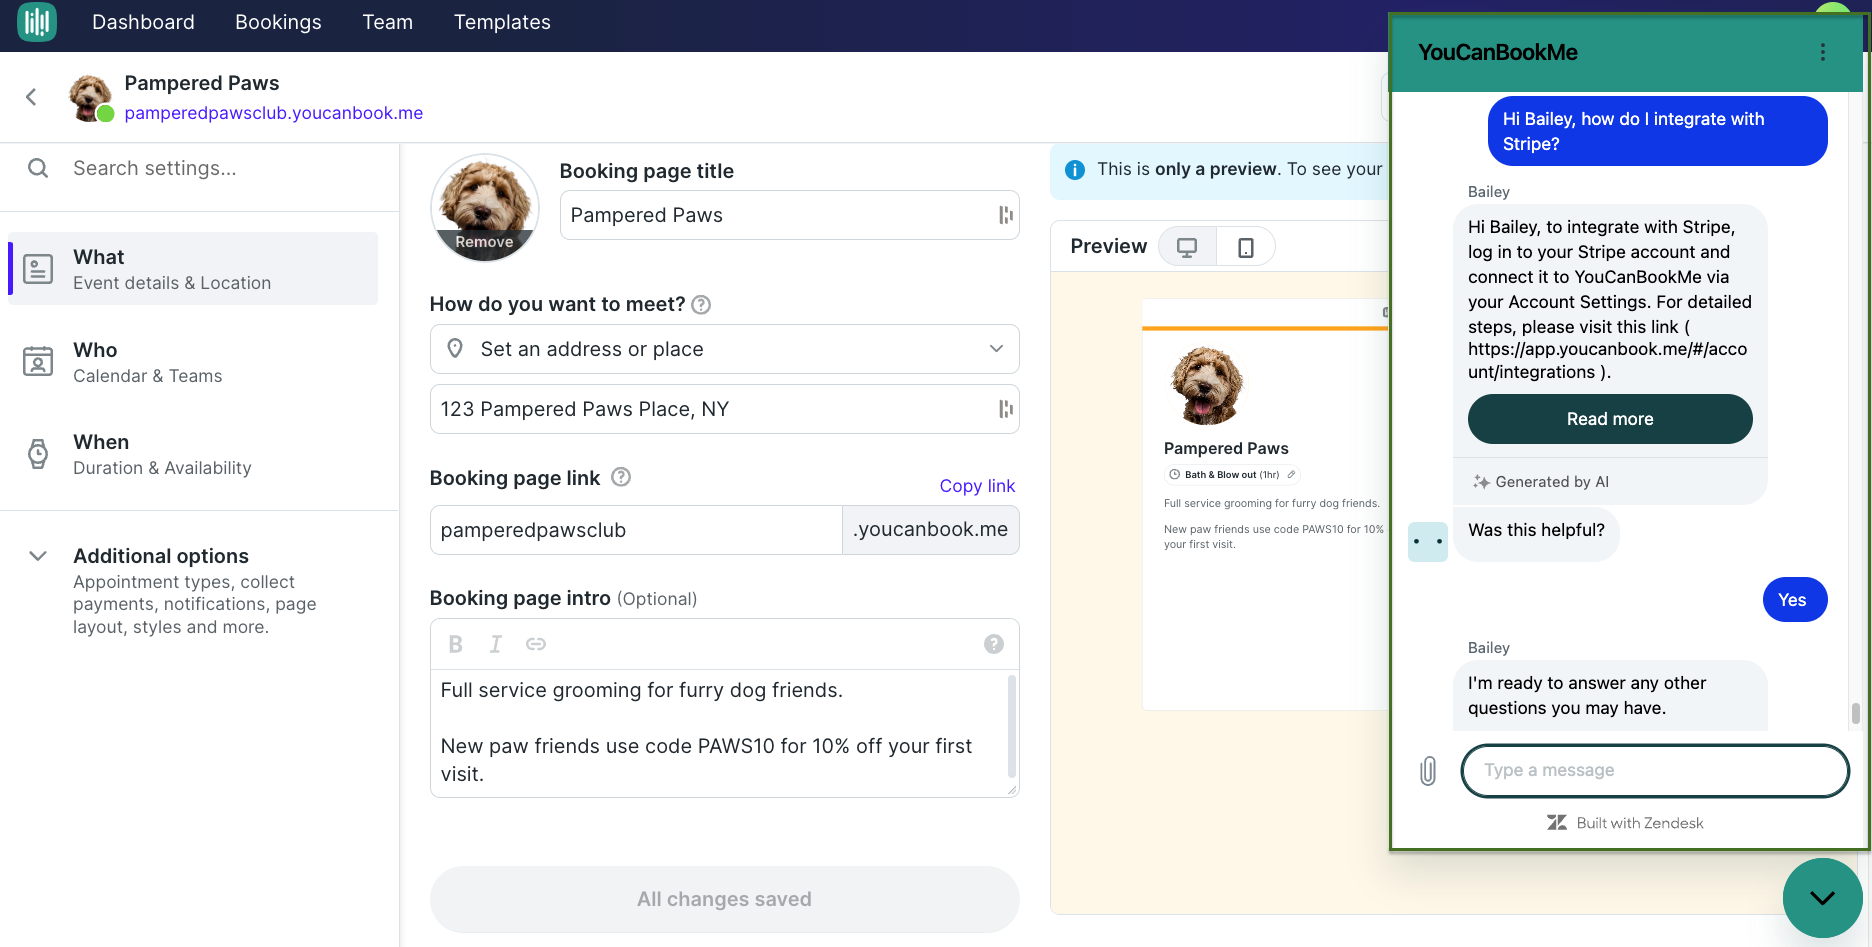Edit the pamperedpawsclub link field
The width and height of the screenshot is (1872, 947).
(636, 530)
